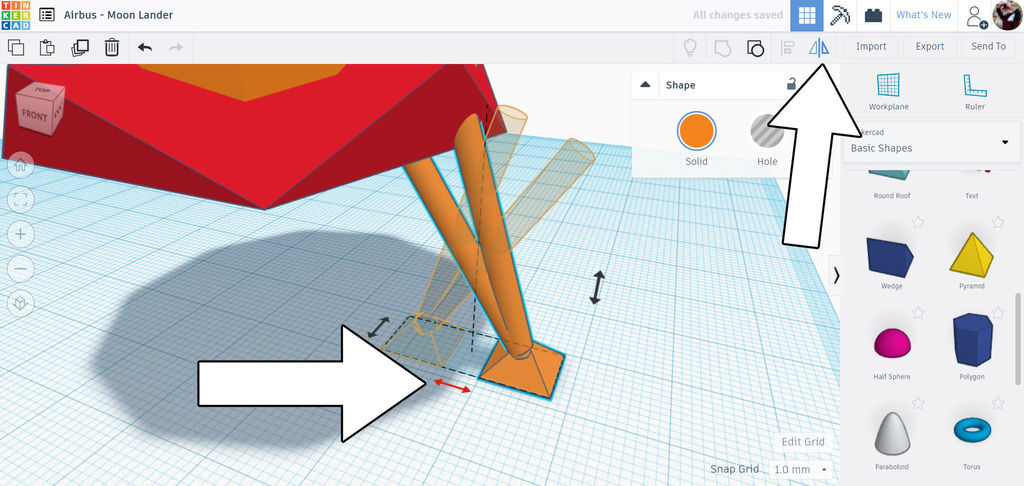
Task: Click Edit Grid button
Action: 803,442
